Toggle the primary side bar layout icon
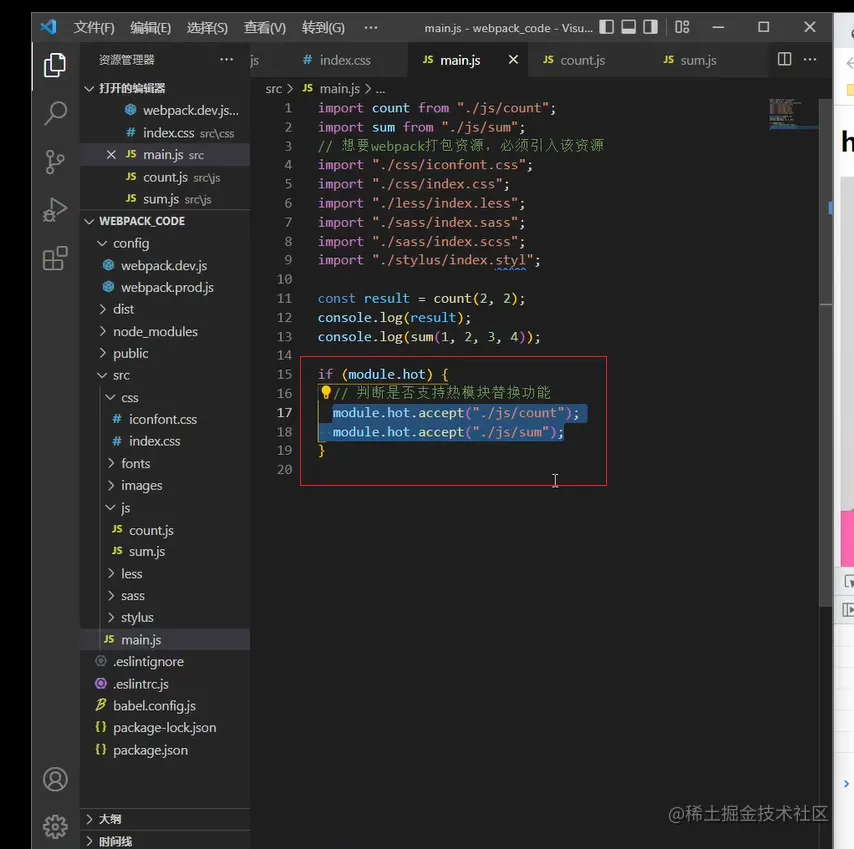Image resolution: width=854 pixels, height=849 pixels. pyautogui.click(x=606, y=27)
